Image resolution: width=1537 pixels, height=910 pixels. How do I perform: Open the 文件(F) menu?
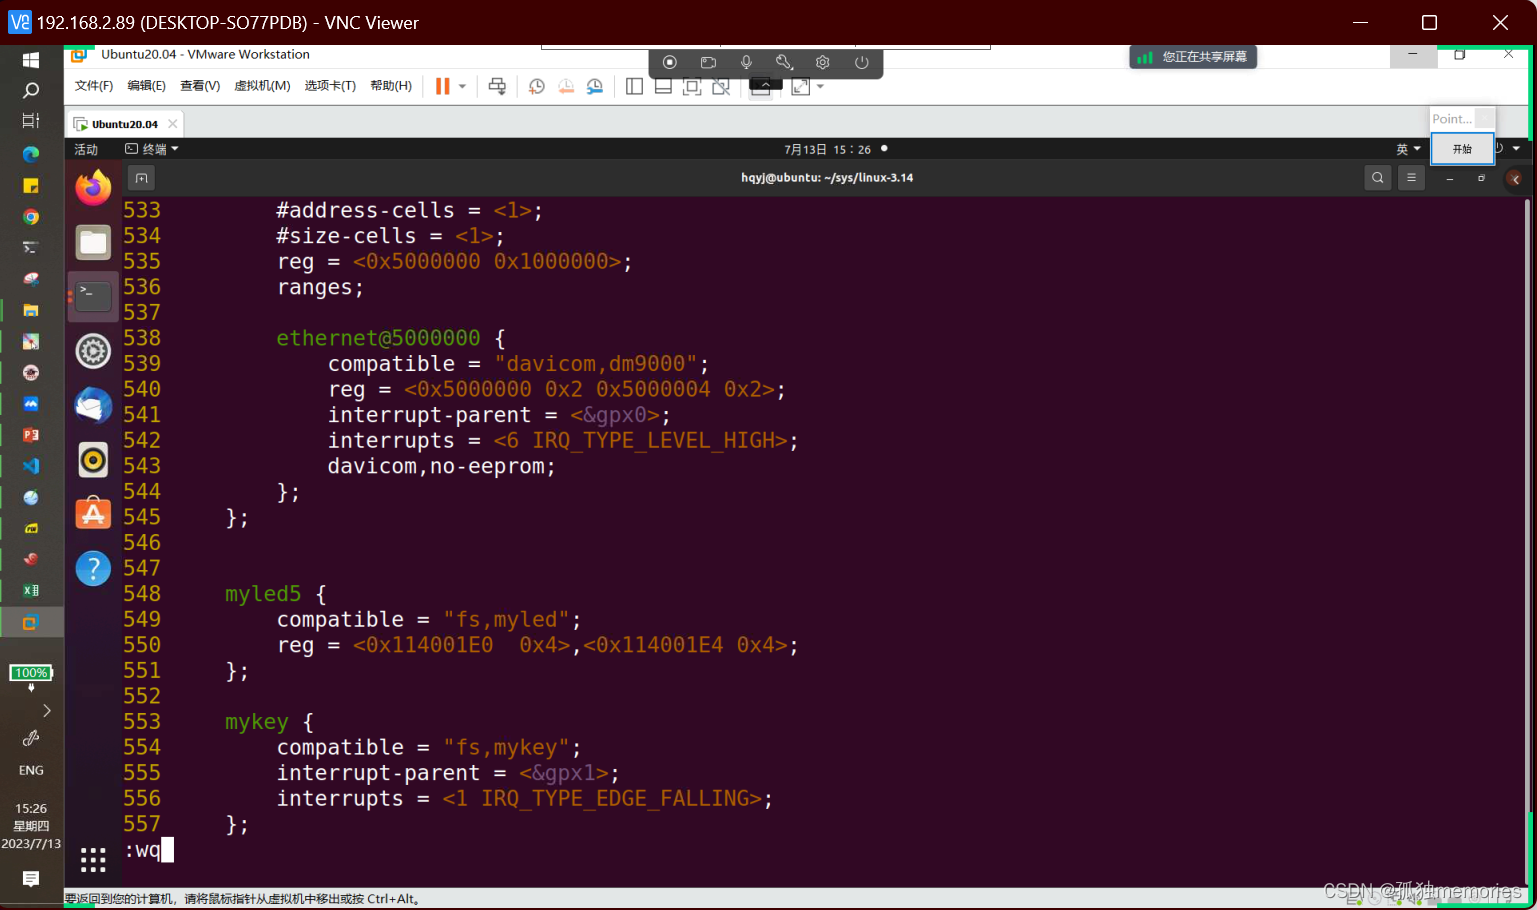tap(94, 86)
